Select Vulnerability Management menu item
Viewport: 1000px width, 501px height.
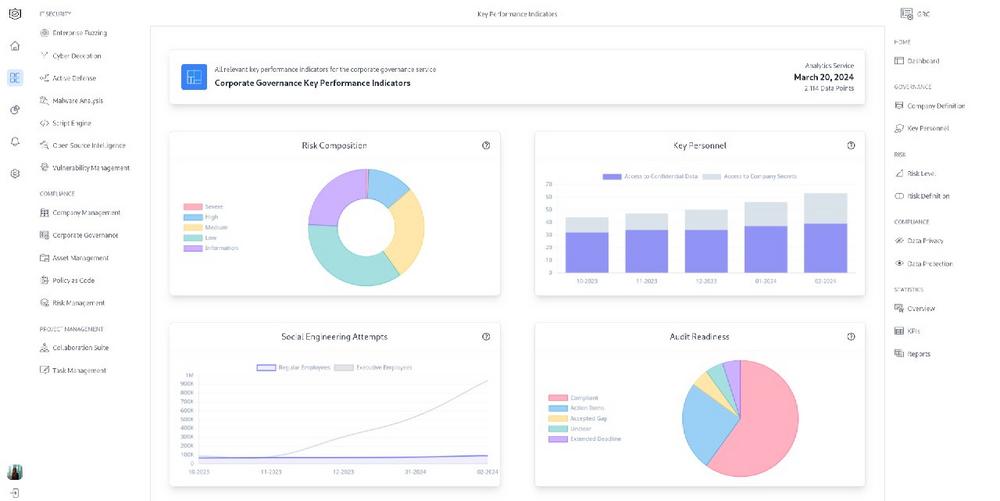(x=91, y=168)
